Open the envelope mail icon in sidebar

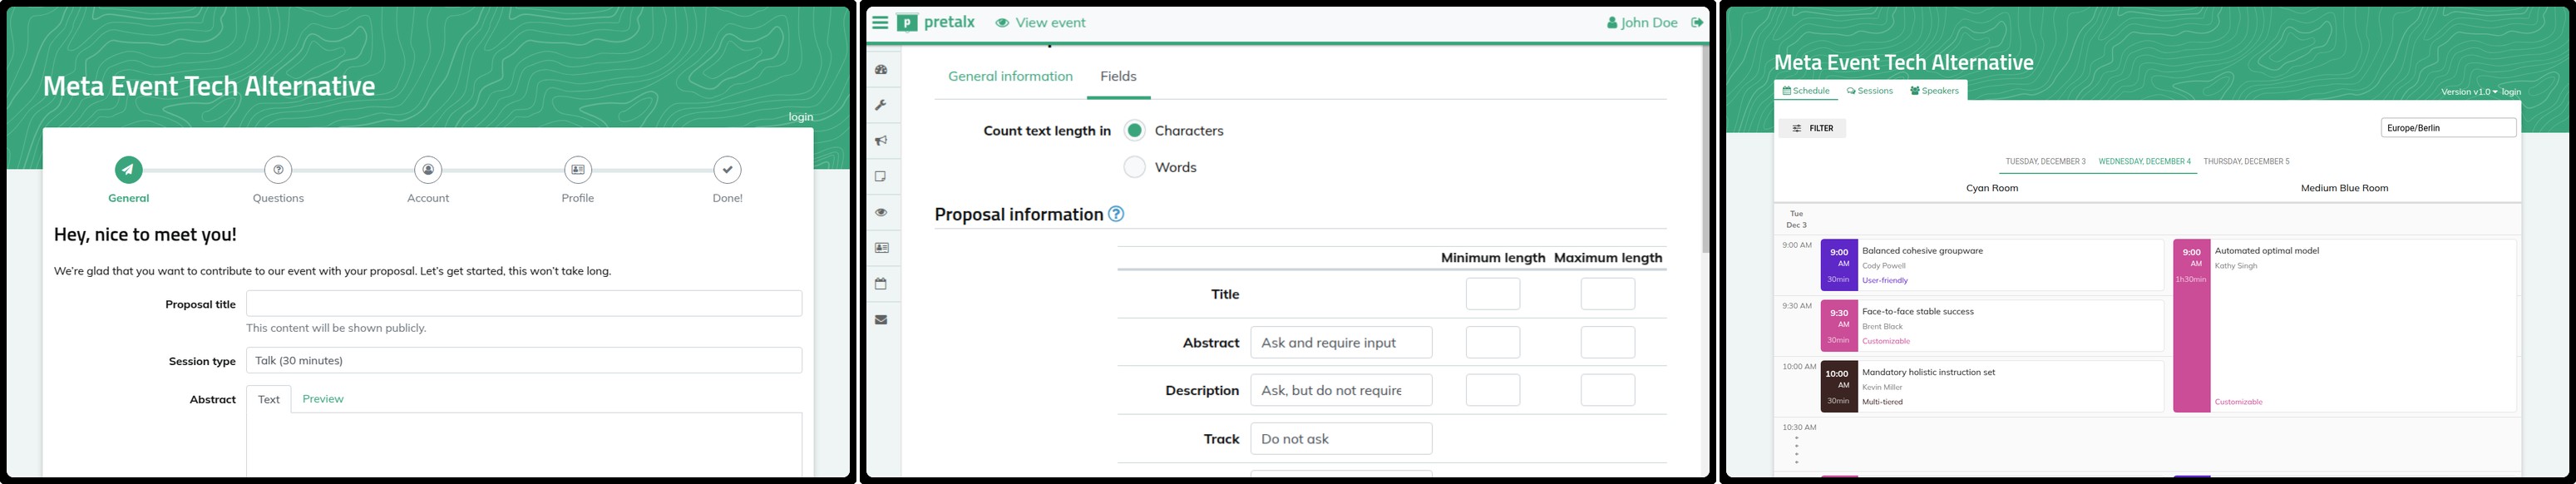point(881,320)
